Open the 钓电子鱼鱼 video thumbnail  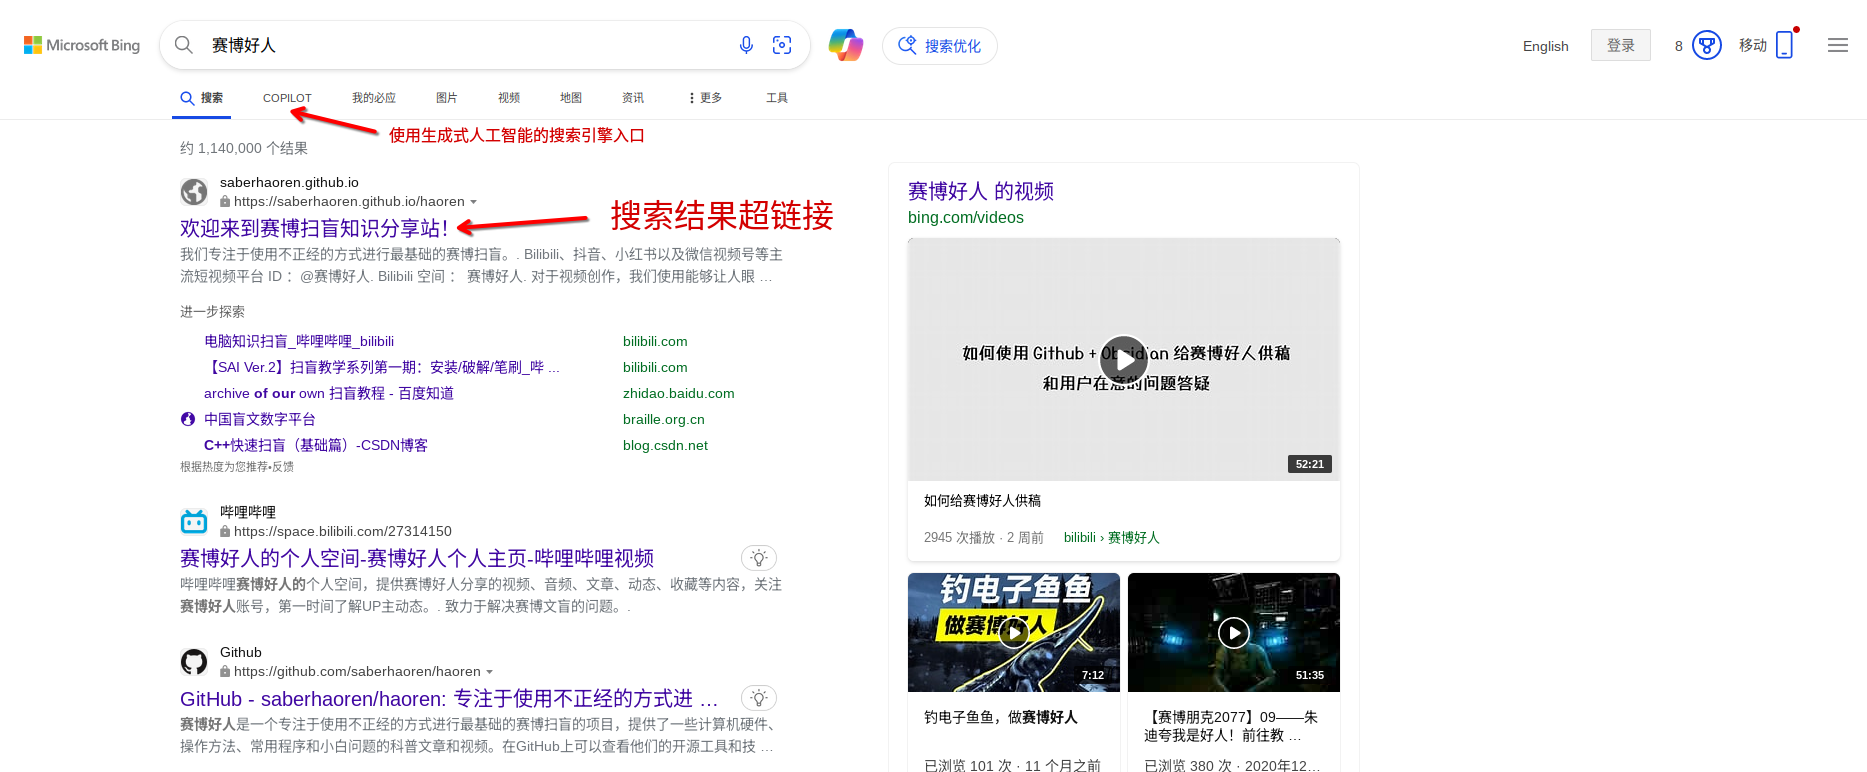coord(1013,632)
